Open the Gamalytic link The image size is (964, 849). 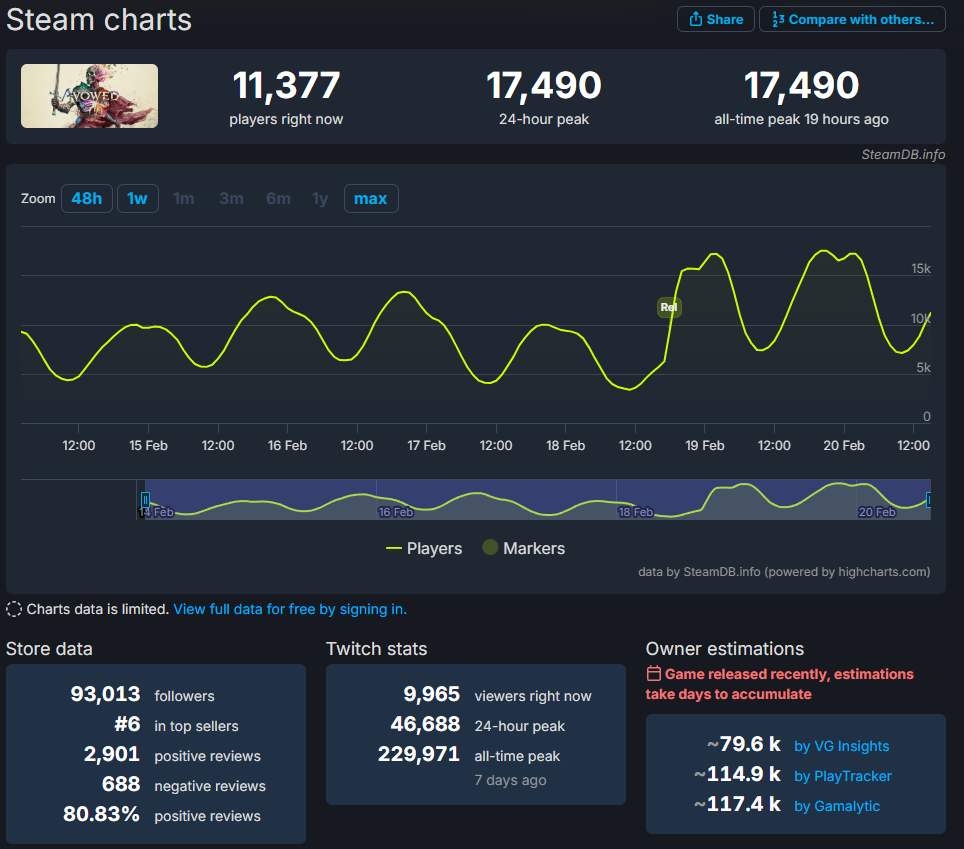click(x=837, y=806)
